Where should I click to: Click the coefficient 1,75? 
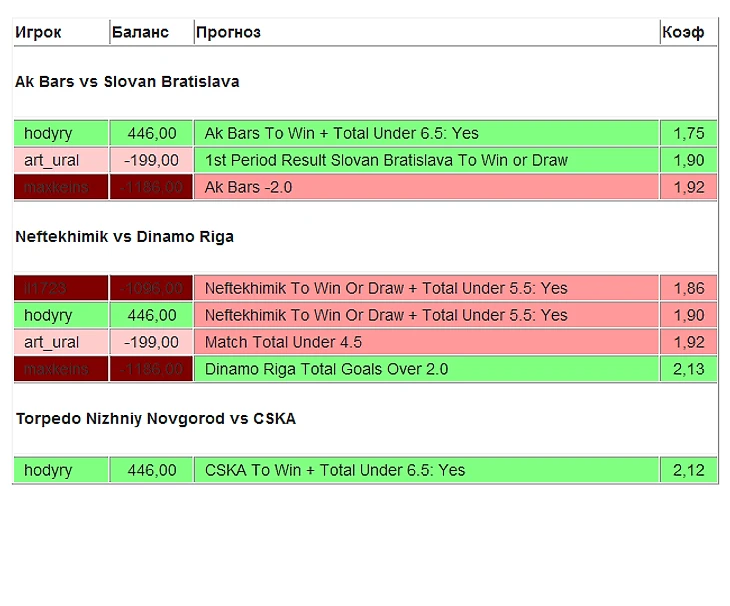[x=689, y=133]
